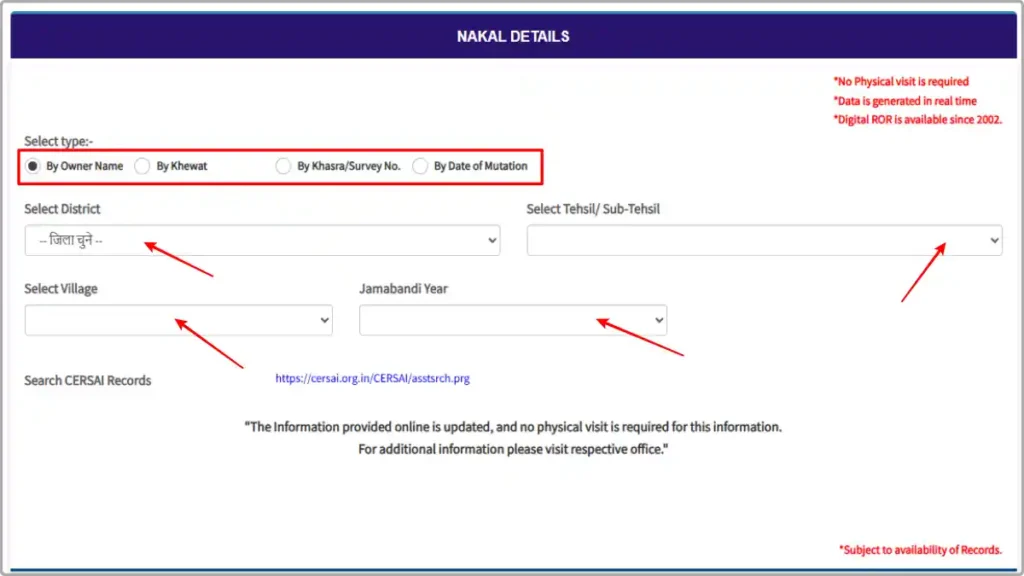This screenshot has height=576, width=1024.
Task: Open the cersai.org.in asset search link
Action: (372, 379)
